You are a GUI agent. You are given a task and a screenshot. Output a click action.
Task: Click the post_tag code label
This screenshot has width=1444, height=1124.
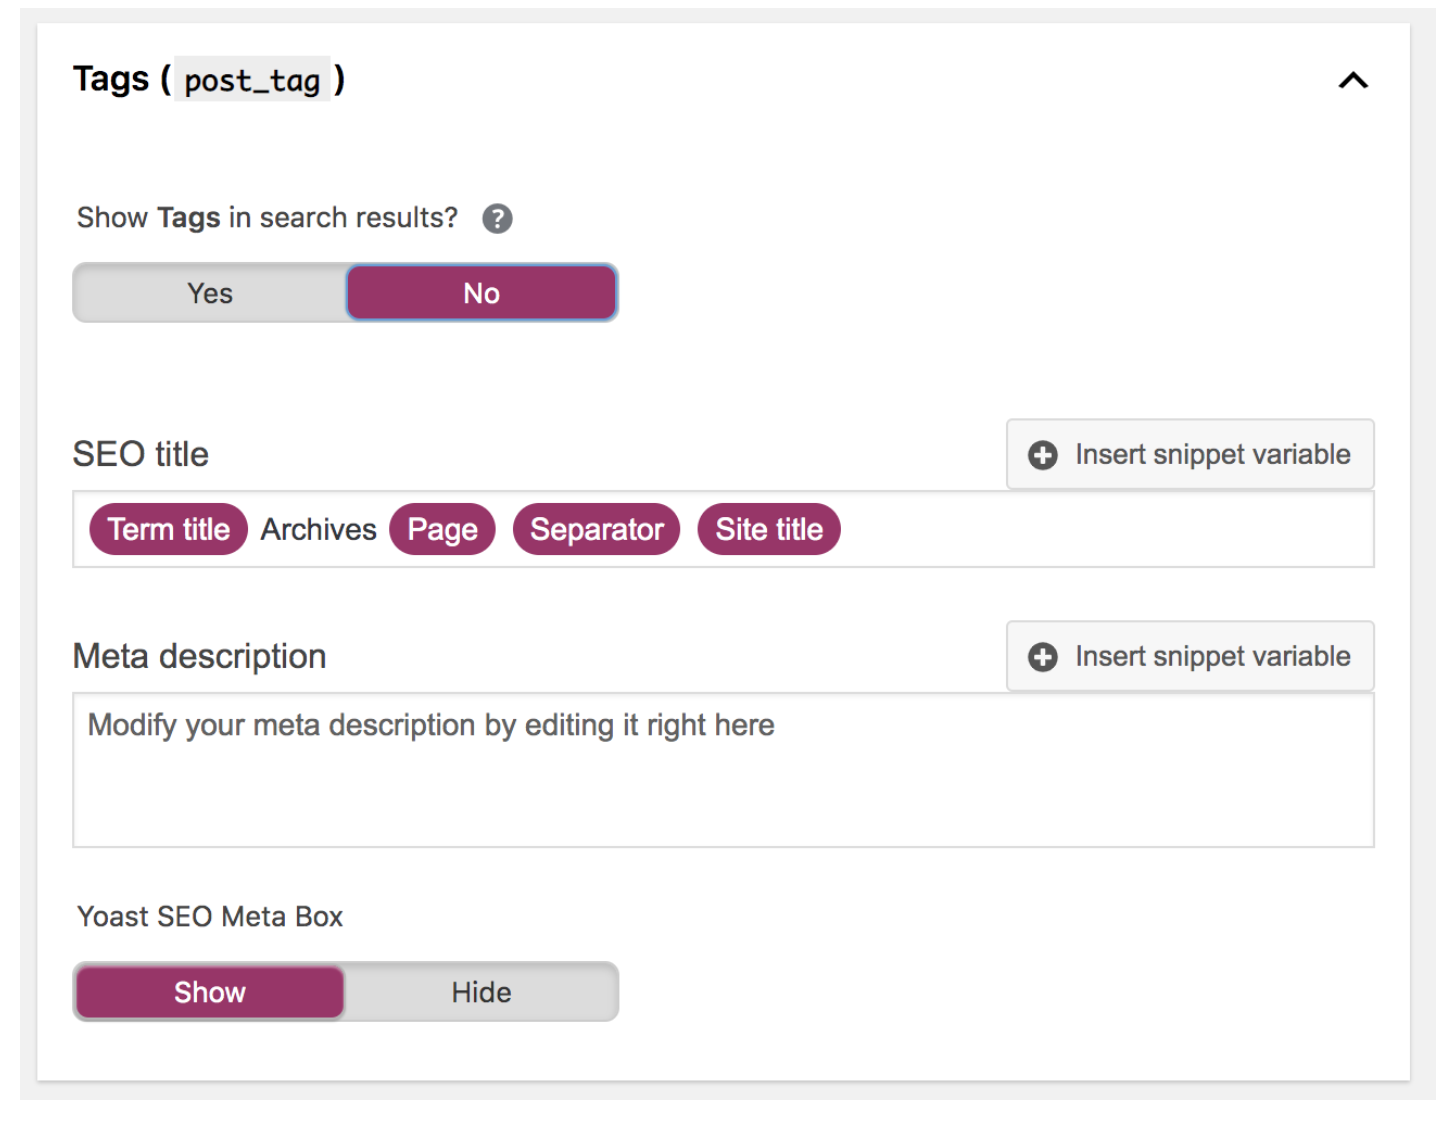click(252, 80)
